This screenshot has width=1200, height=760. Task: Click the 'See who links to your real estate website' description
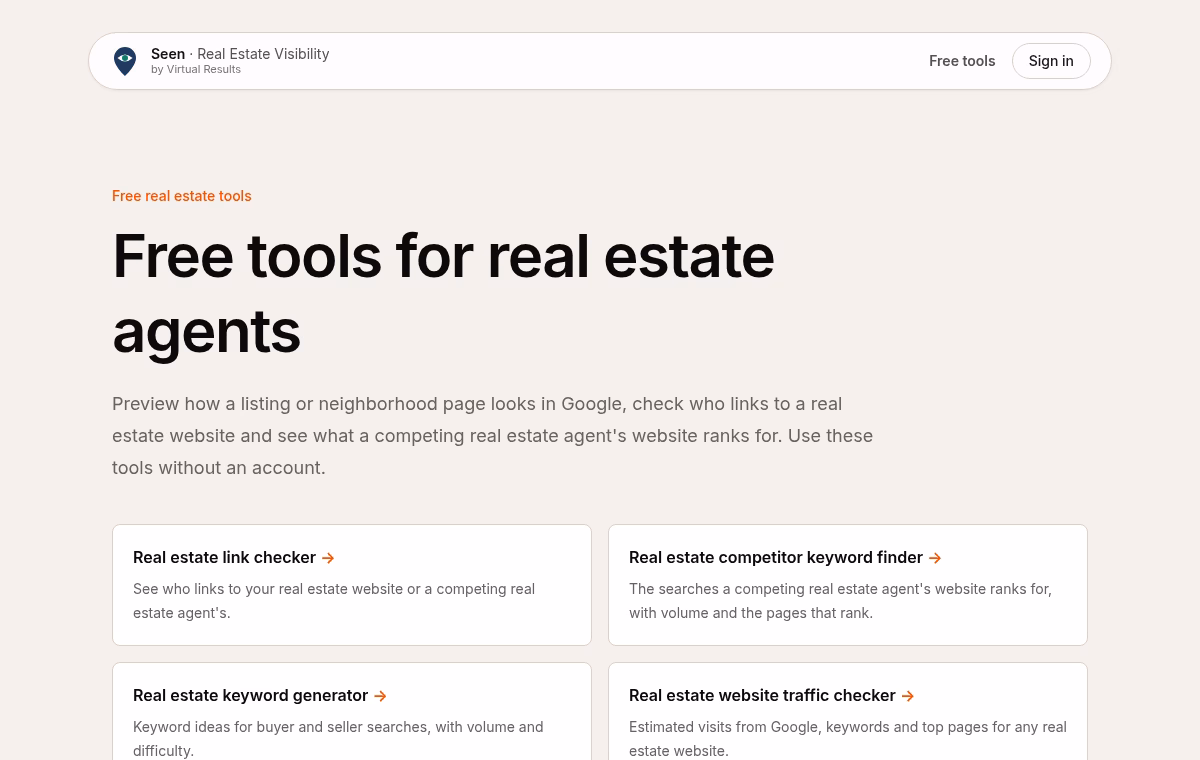point(334,601)
